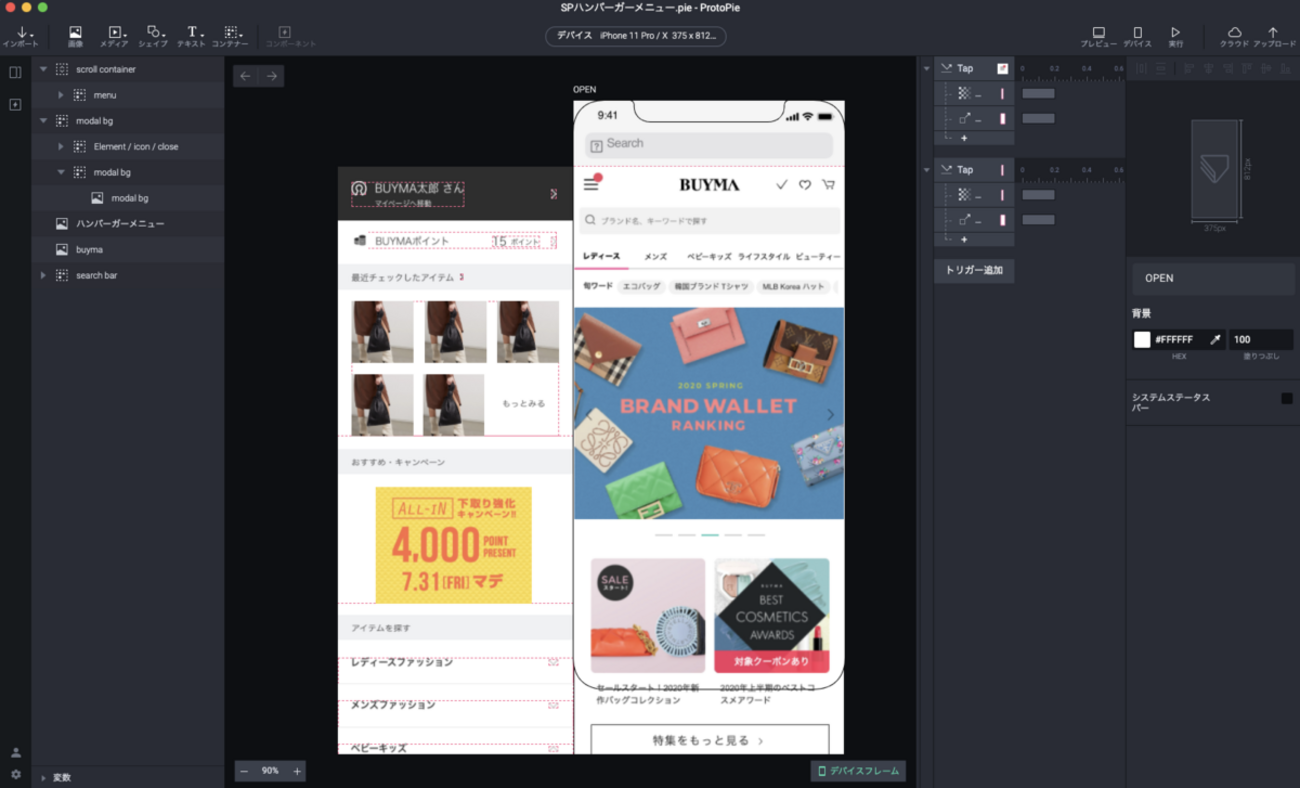Add a response under the second Tap trigger
This screenshot has height=788, width=1300.
pyautogui.click(x=964, y=239)
